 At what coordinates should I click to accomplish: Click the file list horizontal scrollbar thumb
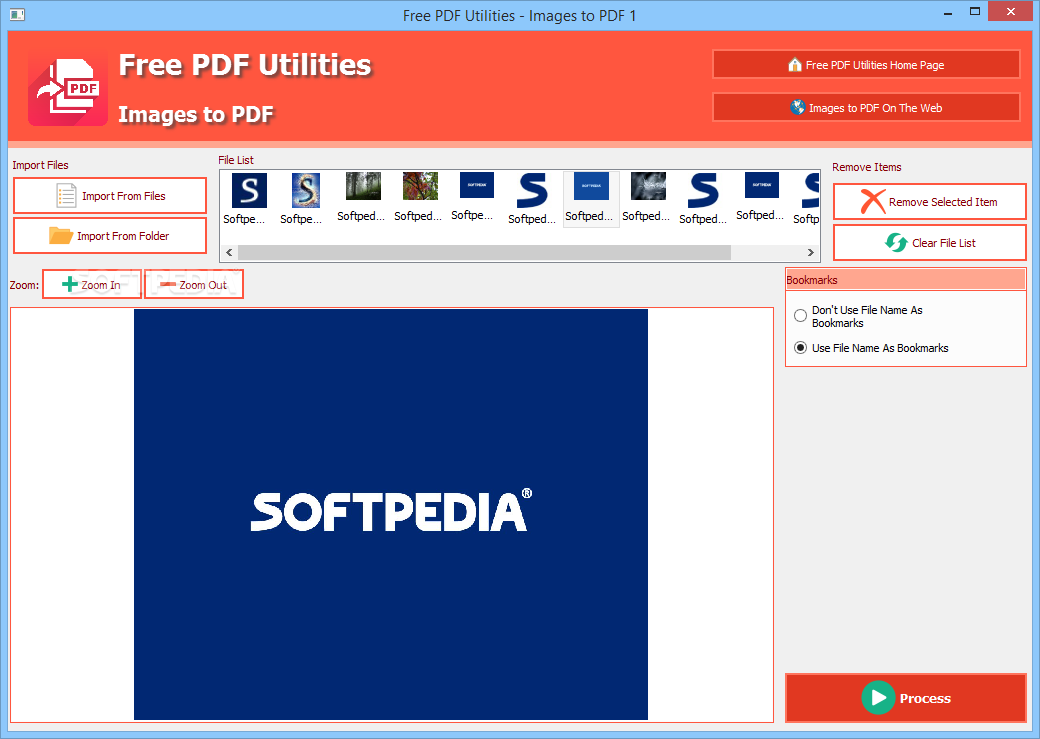[484, 253]
